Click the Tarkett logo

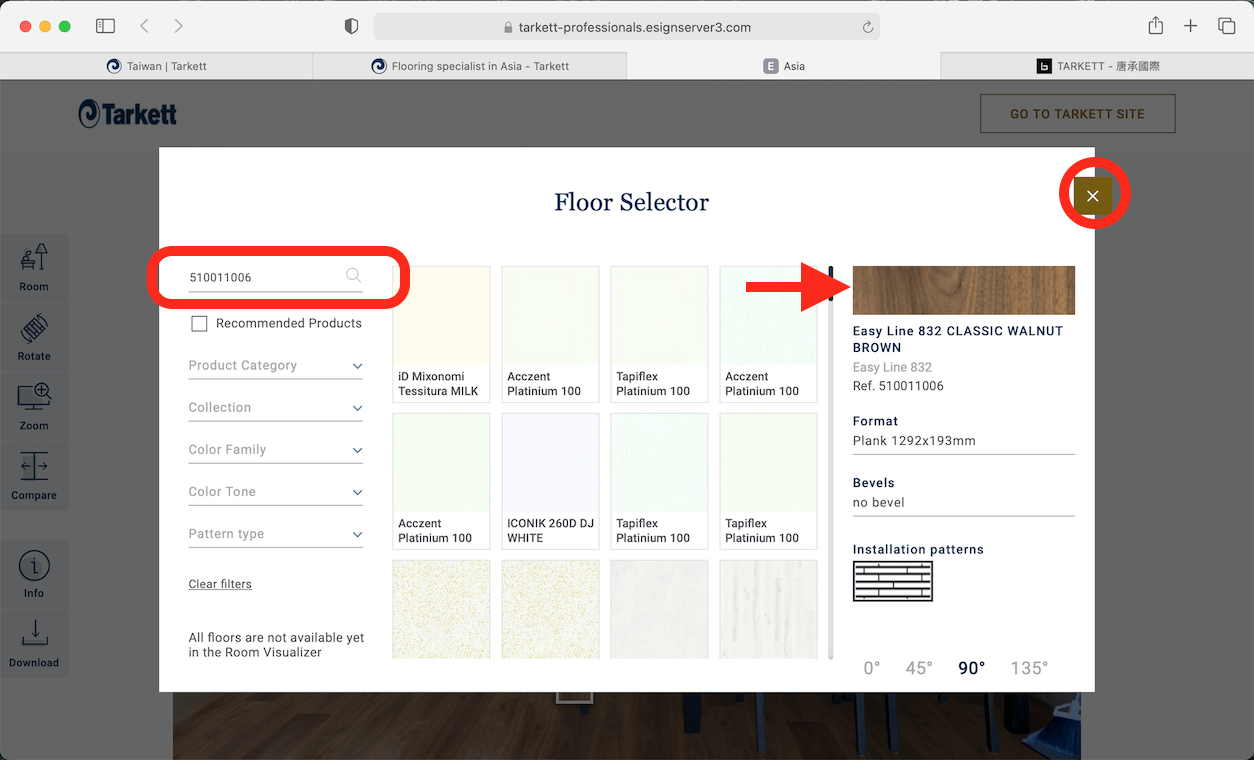pyautogui.click(x=128, y=114)
